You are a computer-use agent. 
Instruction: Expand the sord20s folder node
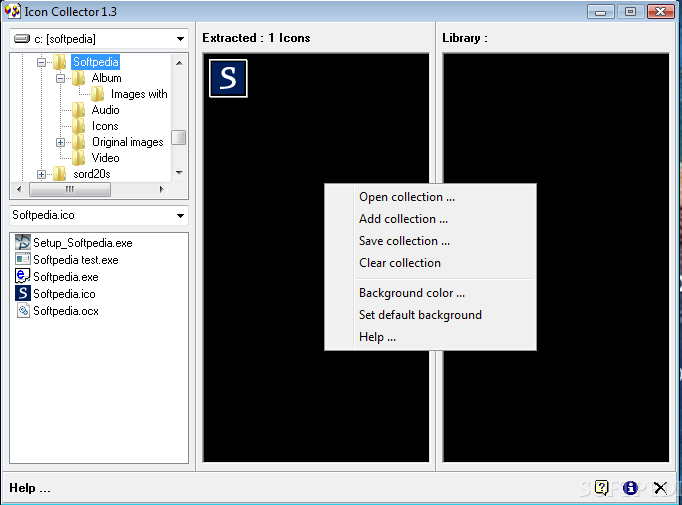(x=41, y=174)
